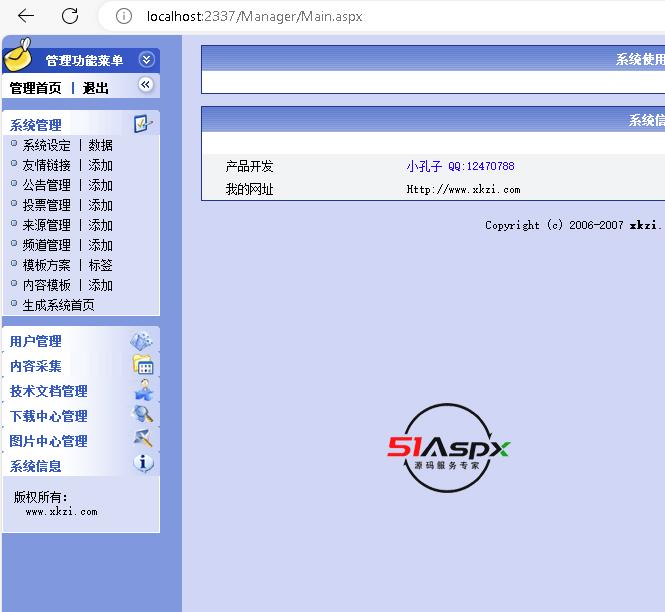Click 添加 next to 投票管理

tap(101, 205)
